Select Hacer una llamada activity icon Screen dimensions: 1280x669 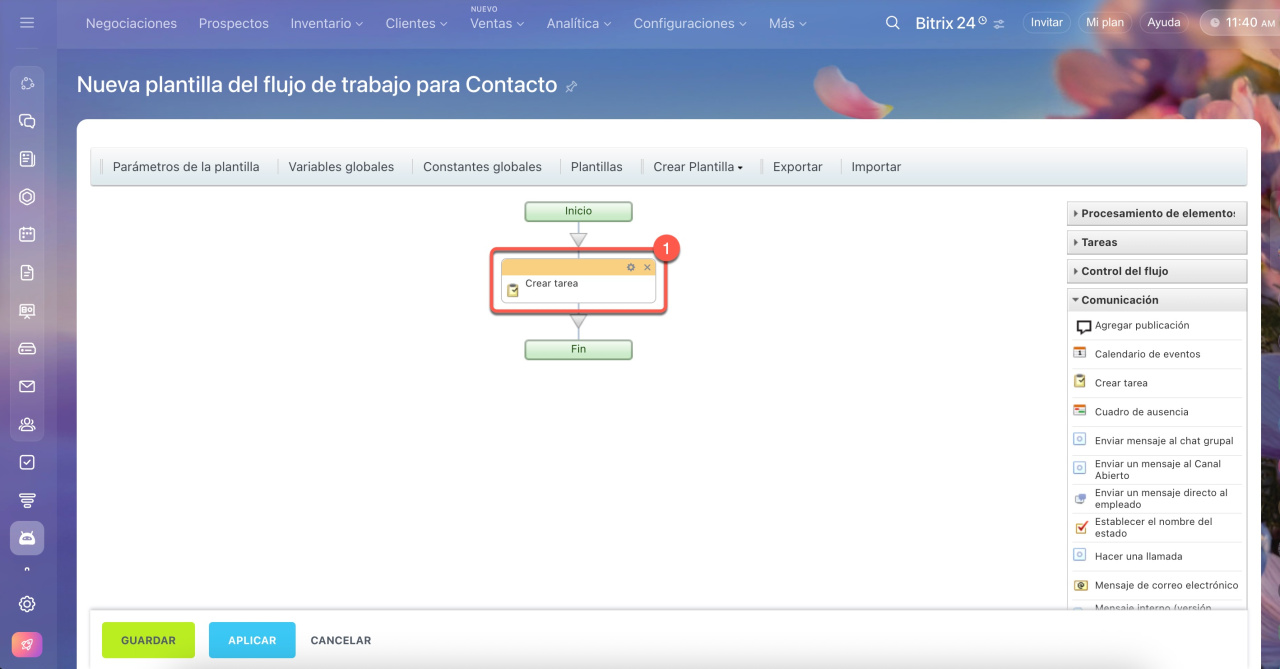pos(1080,554)
